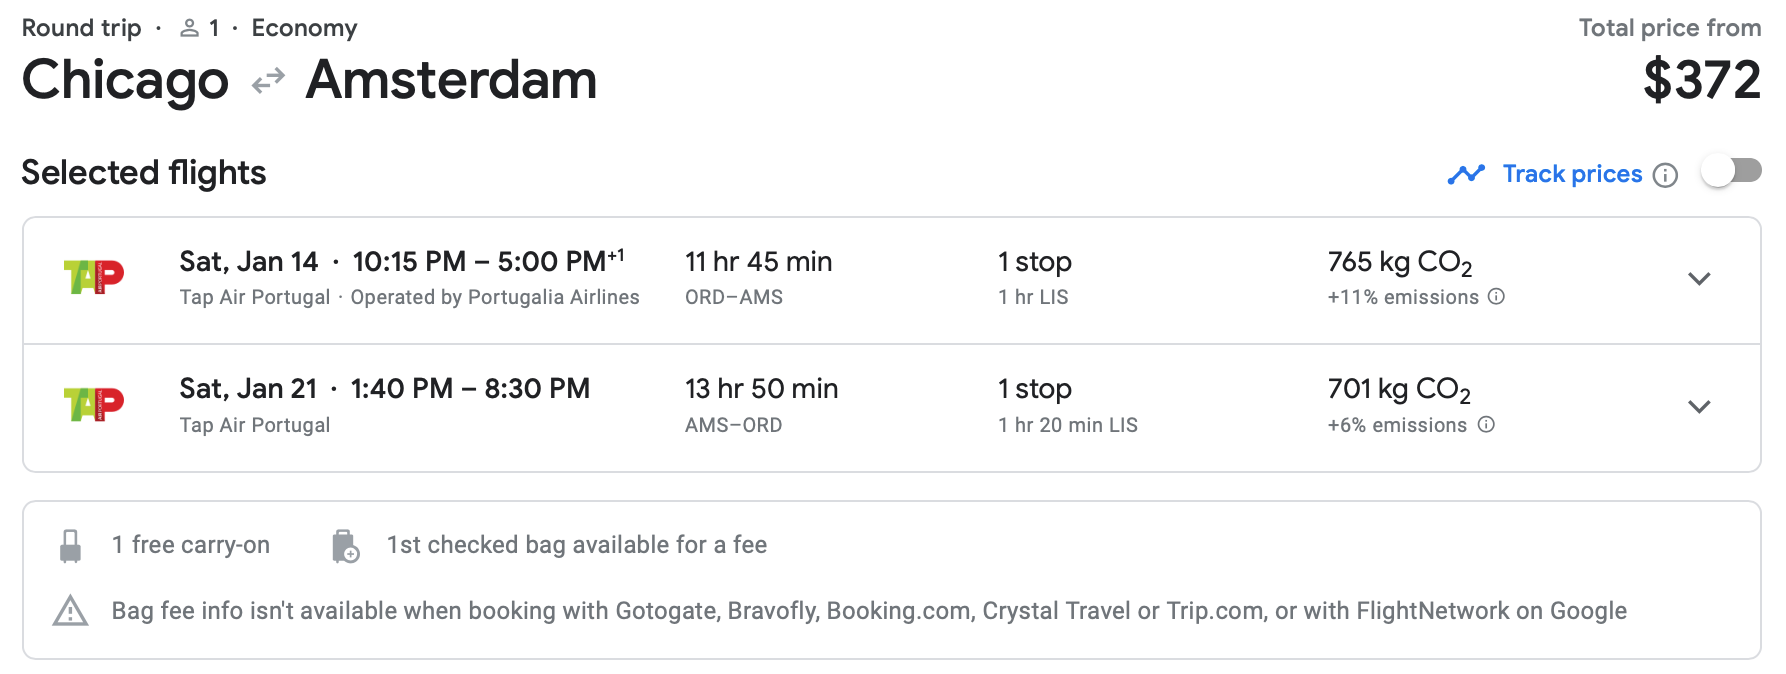Expand the Sat, Jan 21 flight details
The image size is (1786, 674).
coord(1699,407)
